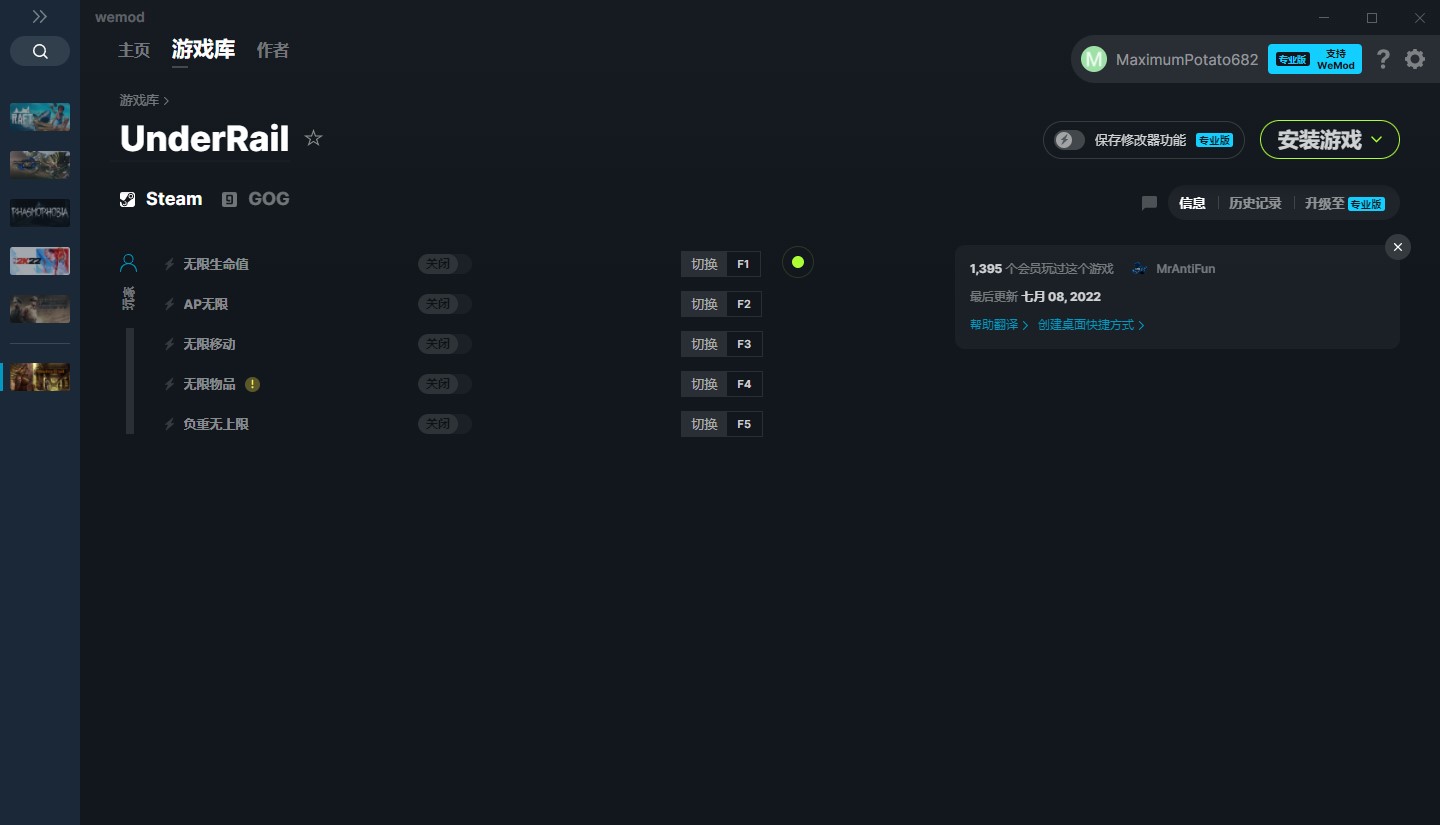Screen dimensions: 1440x825
Task: Click the F3 hotkey box
Action: point(744,344)
